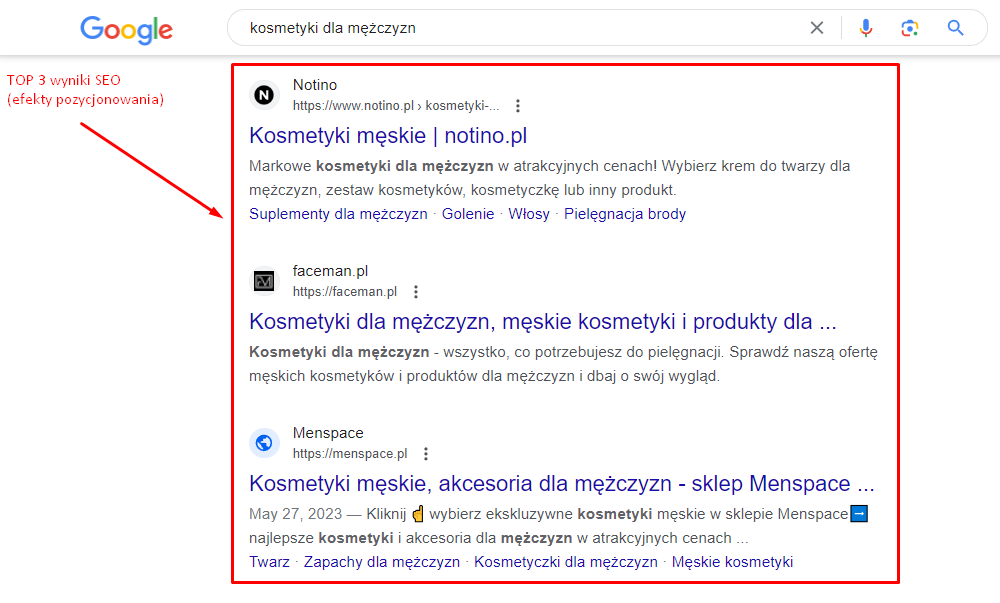The width and height of the screenshot is (1000, 603).
Task: Follow the 'Włosy' sitelink
Action: (529, 214)
